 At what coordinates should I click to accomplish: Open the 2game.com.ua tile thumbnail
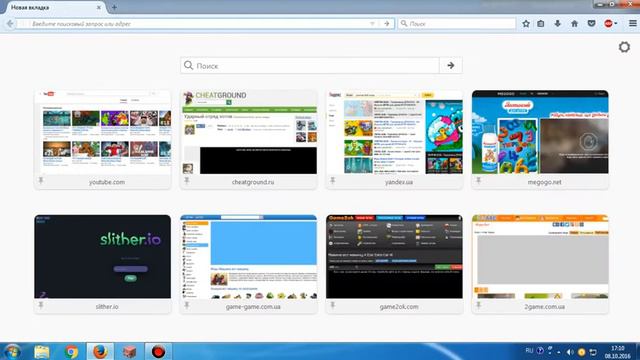(540, 257)
